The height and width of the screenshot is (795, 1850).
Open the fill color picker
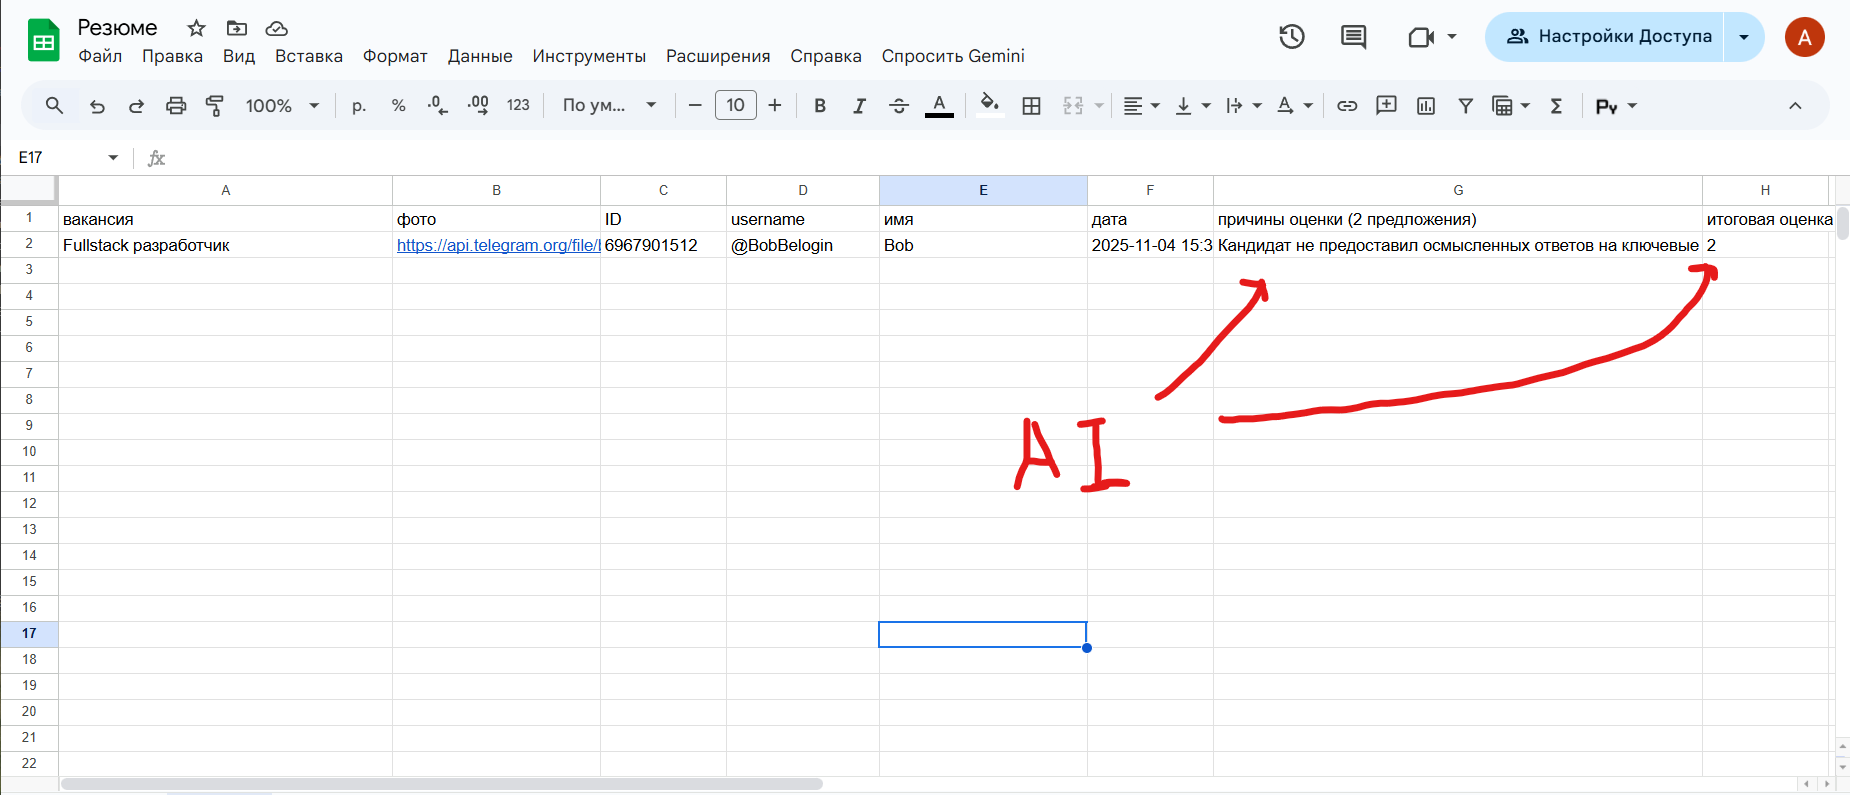click(x=989, y=106)
